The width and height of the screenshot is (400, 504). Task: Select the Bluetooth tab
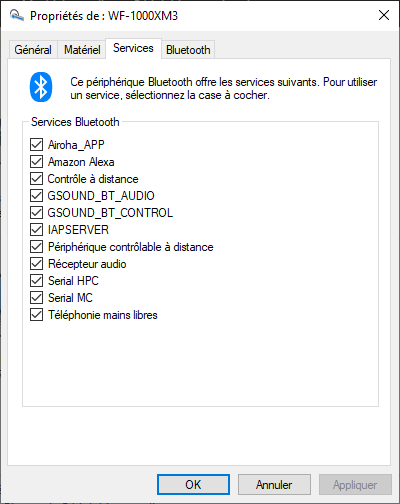(188, 50)
